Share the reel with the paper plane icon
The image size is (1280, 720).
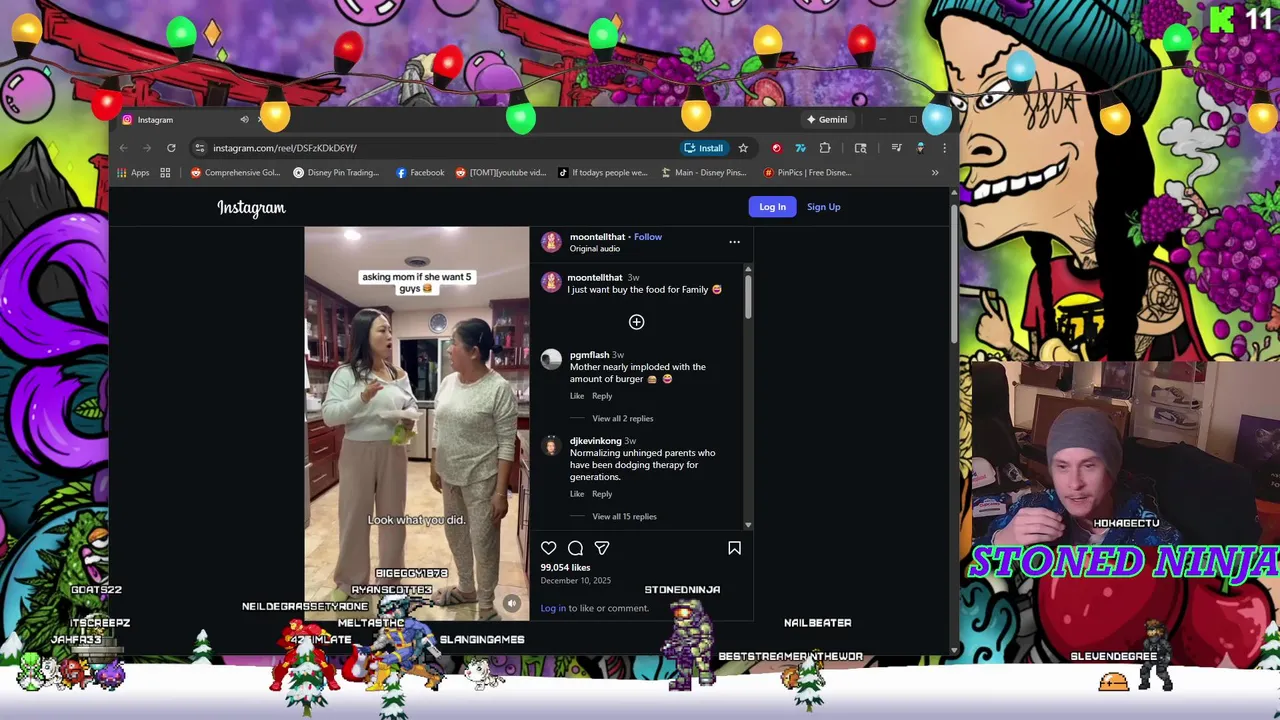[x=602, y=548]
